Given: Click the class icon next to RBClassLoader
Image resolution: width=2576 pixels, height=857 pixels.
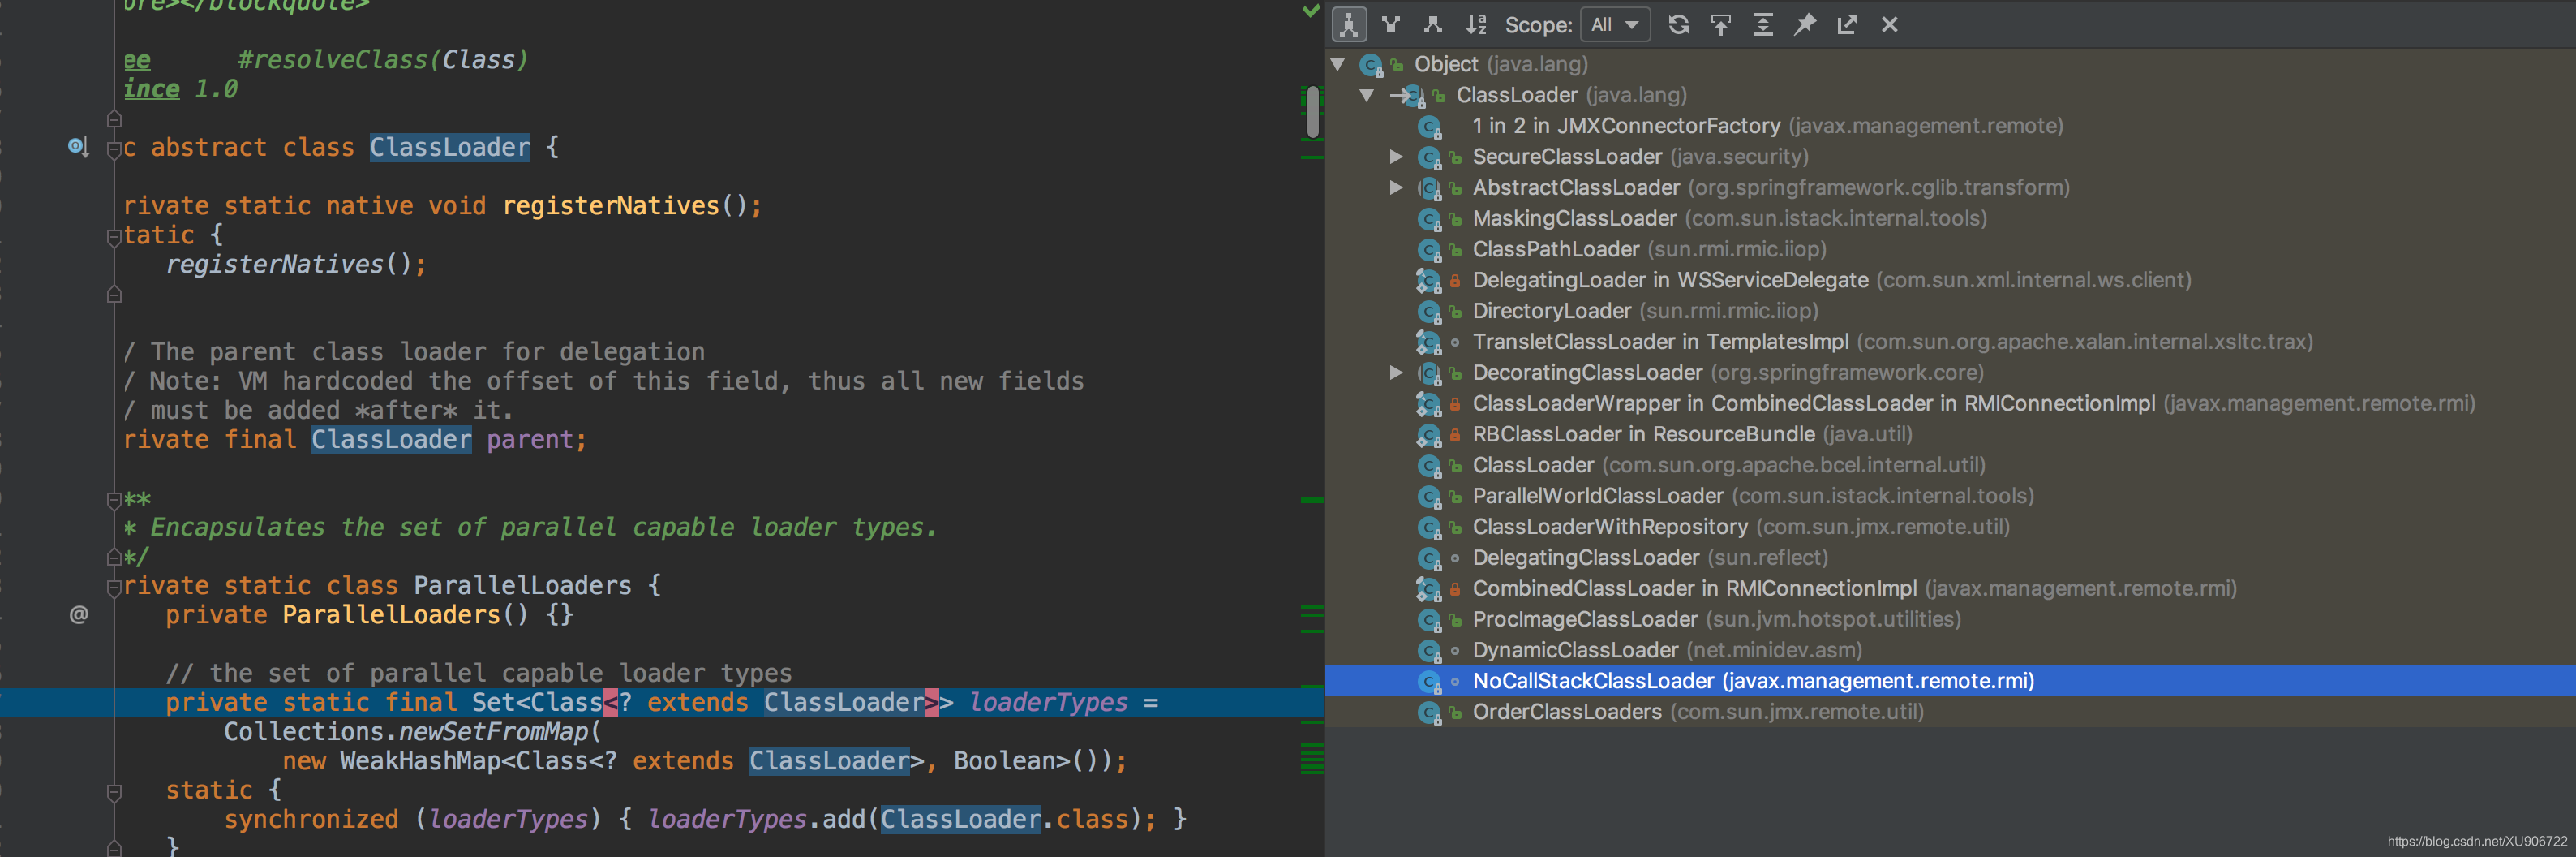Looking at the screenshot, I should 1430,436.
